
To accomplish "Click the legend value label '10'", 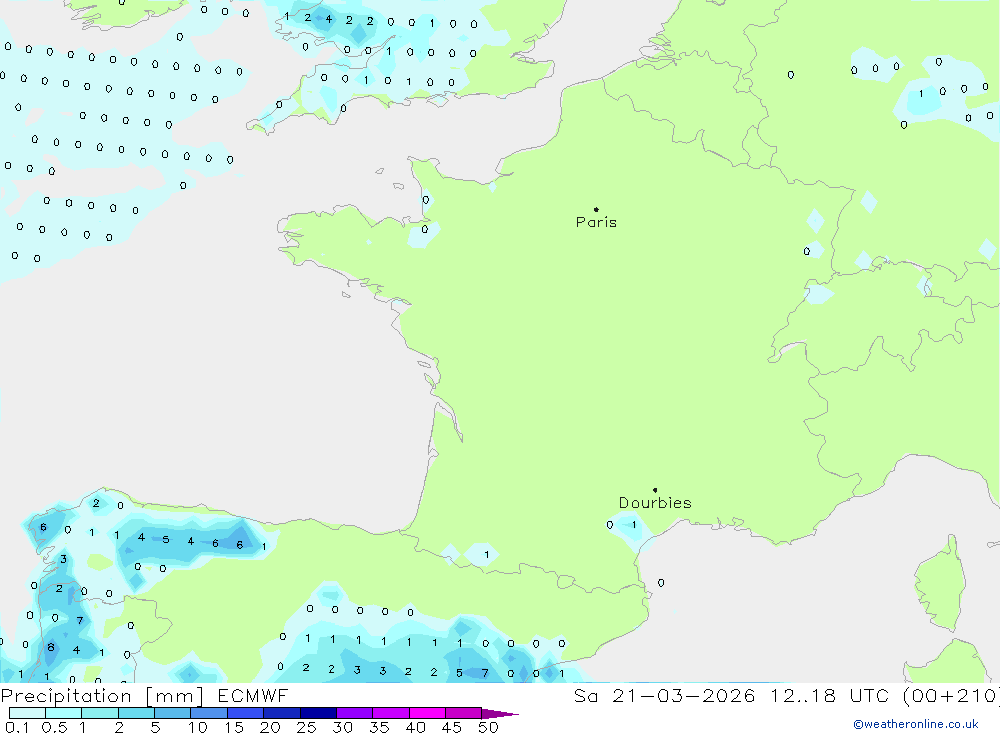I will [198, 727].
